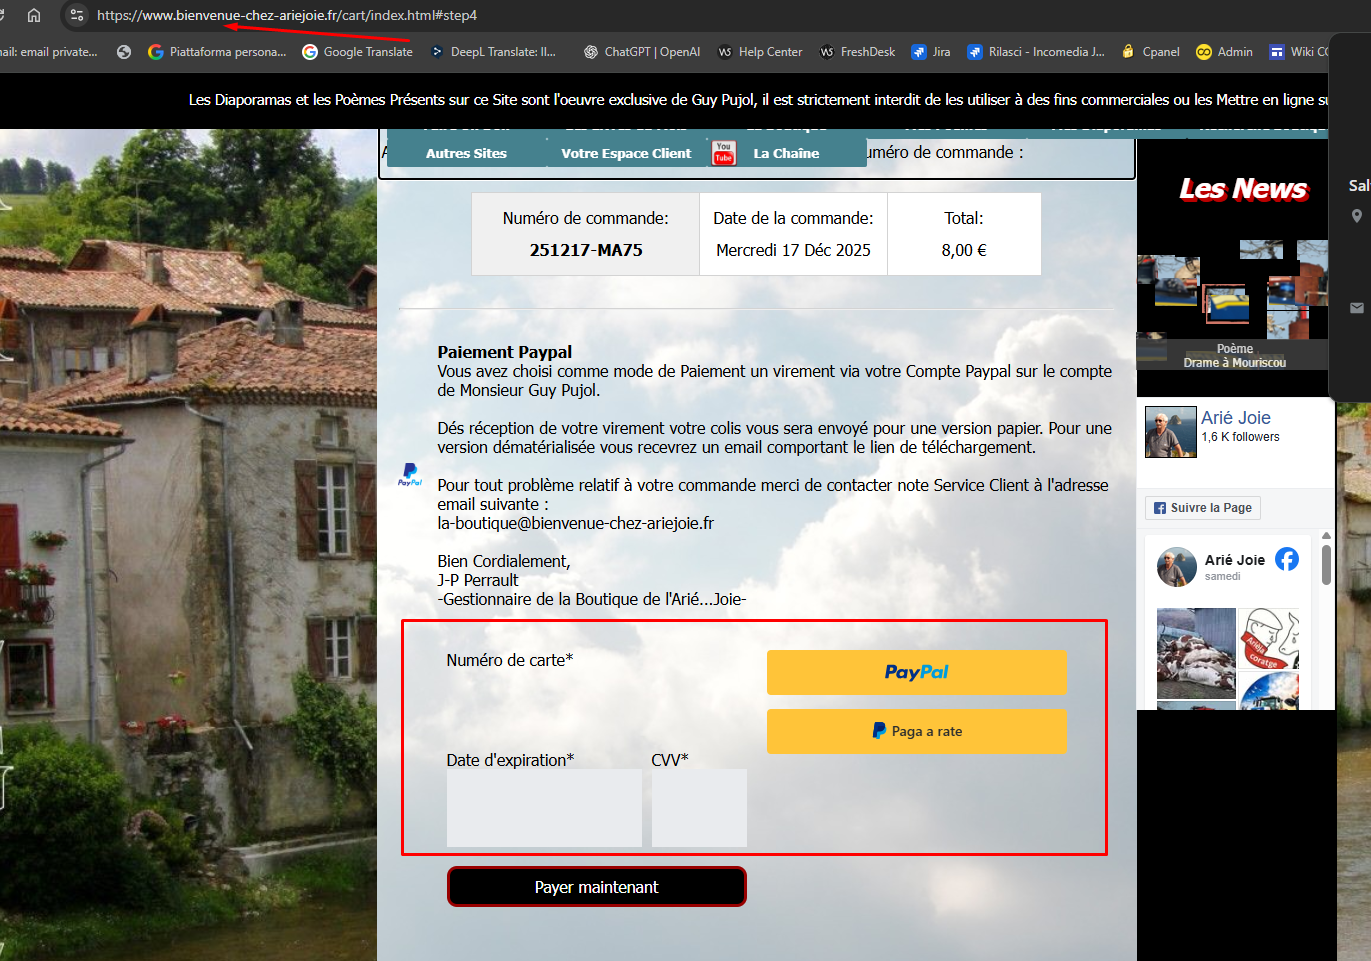
Task: Open the YouTube La Chaîne icon
Action: click(723, 153)
